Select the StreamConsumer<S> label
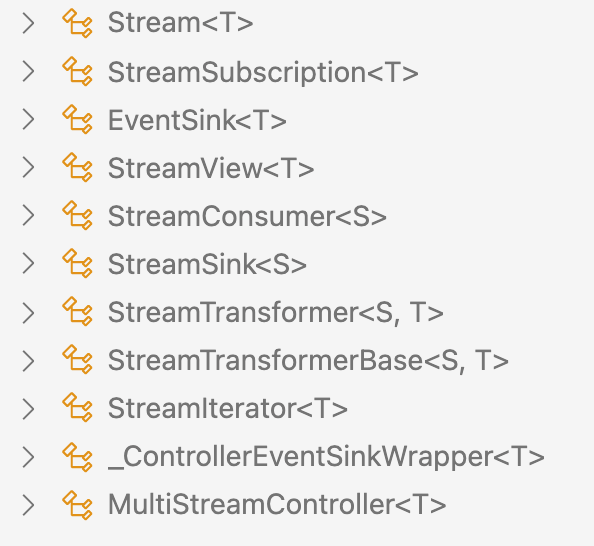This screenshot has height=546, width=594. (x=247, y=216)
